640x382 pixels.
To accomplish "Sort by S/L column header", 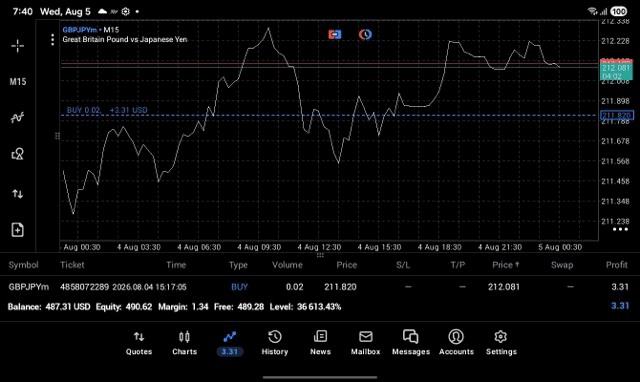I will (403, 265).
